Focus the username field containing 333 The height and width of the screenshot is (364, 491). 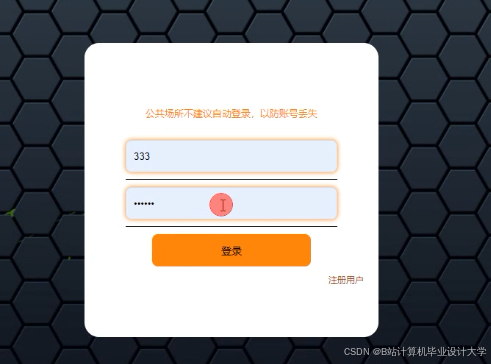click(x=231, y=156)
